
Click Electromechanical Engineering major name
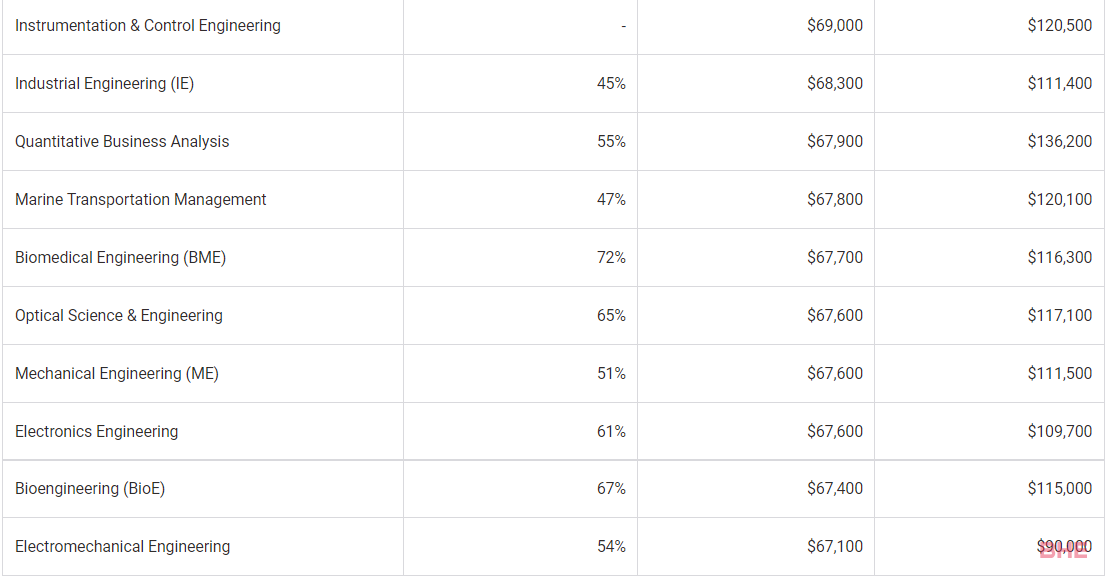pos(123,546)
